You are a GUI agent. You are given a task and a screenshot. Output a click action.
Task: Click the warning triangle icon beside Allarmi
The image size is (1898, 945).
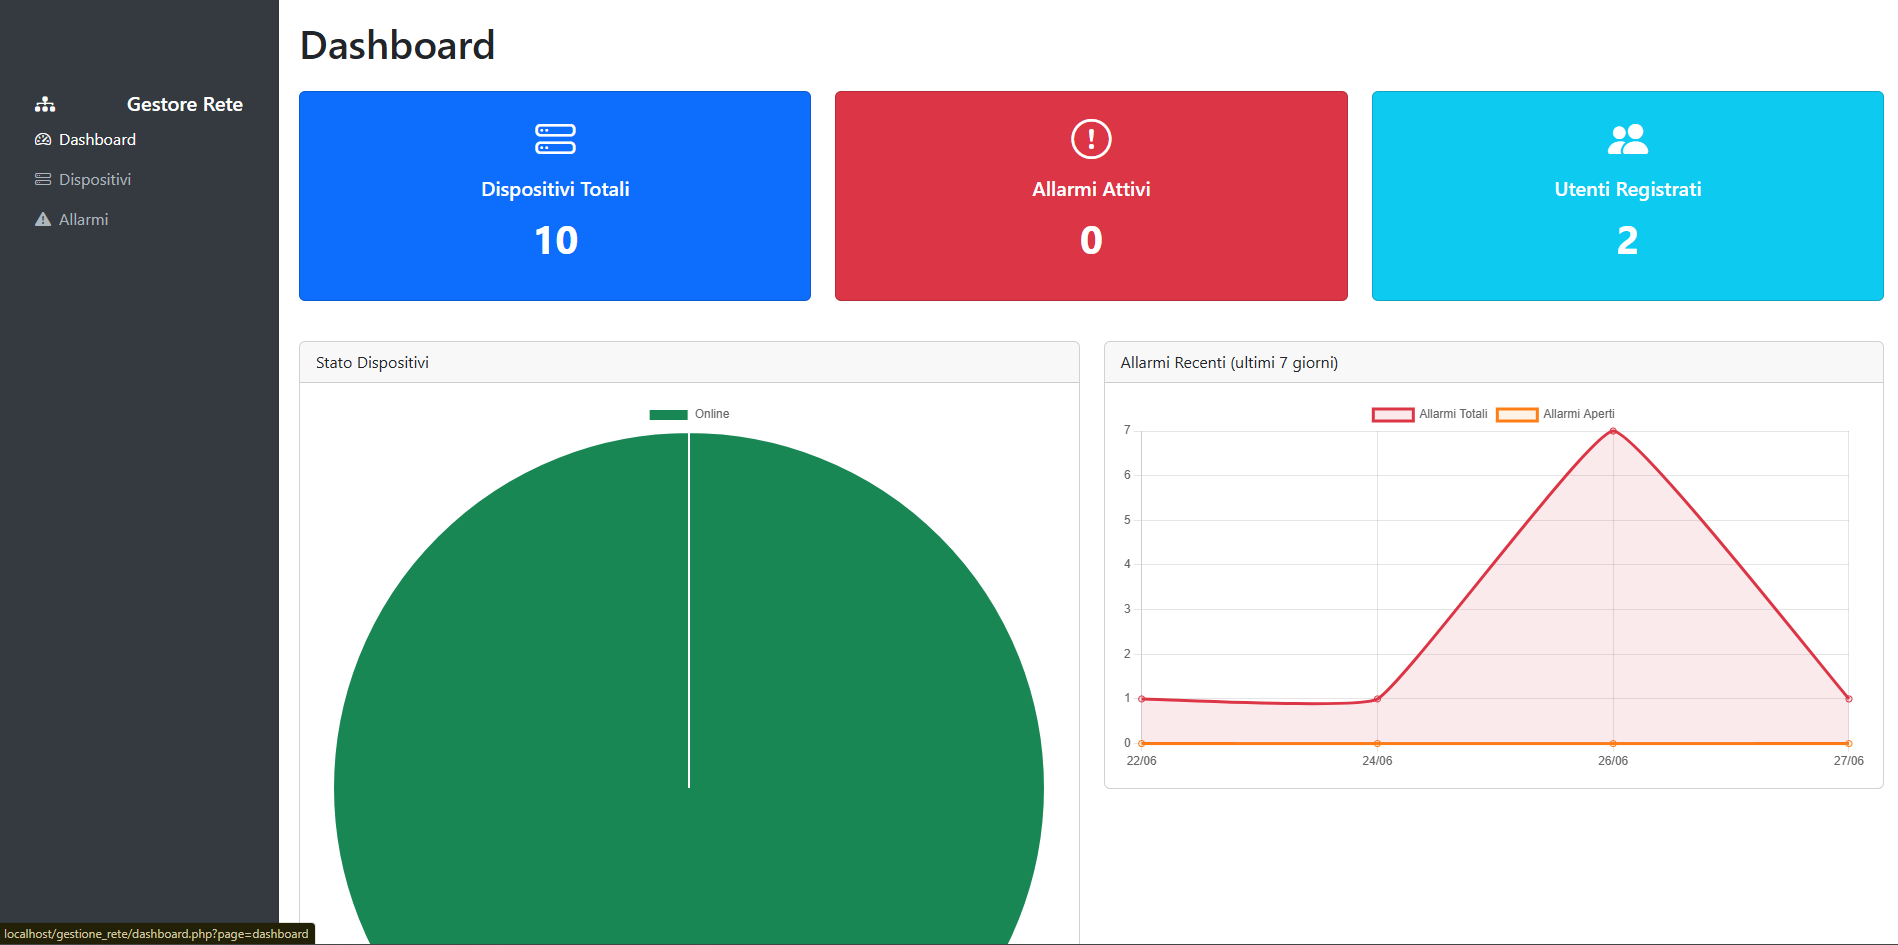tap(42, 219)
